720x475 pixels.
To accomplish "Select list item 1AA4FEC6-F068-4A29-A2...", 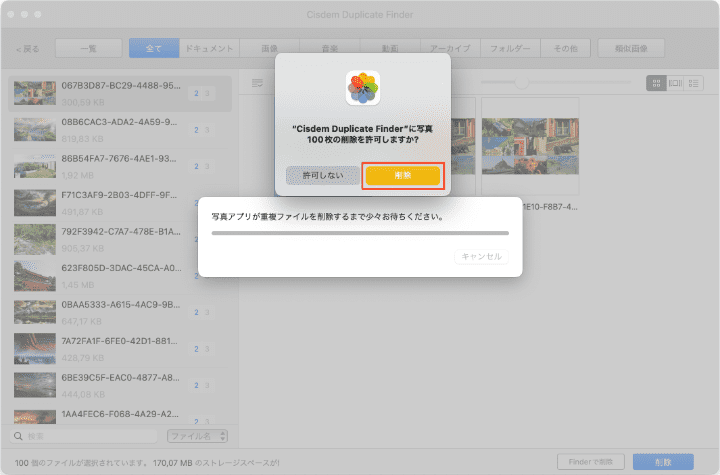I will coord(120,416).
